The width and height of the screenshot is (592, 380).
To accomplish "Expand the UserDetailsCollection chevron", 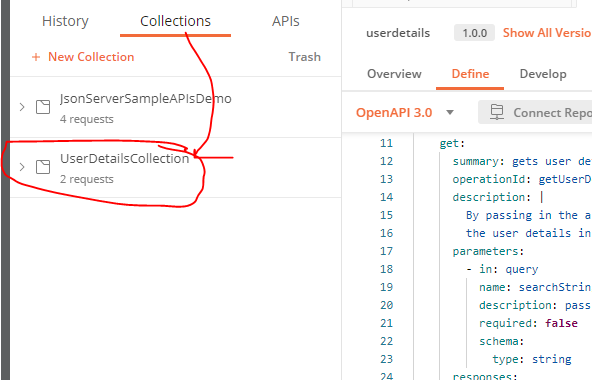I will click(22, 167).
